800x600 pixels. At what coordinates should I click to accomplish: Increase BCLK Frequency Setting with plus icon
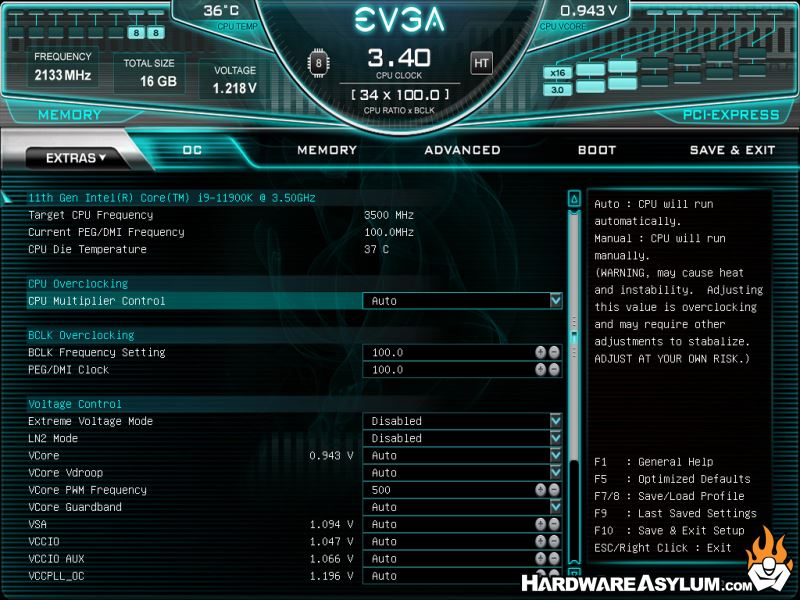[x=541, y=352]
